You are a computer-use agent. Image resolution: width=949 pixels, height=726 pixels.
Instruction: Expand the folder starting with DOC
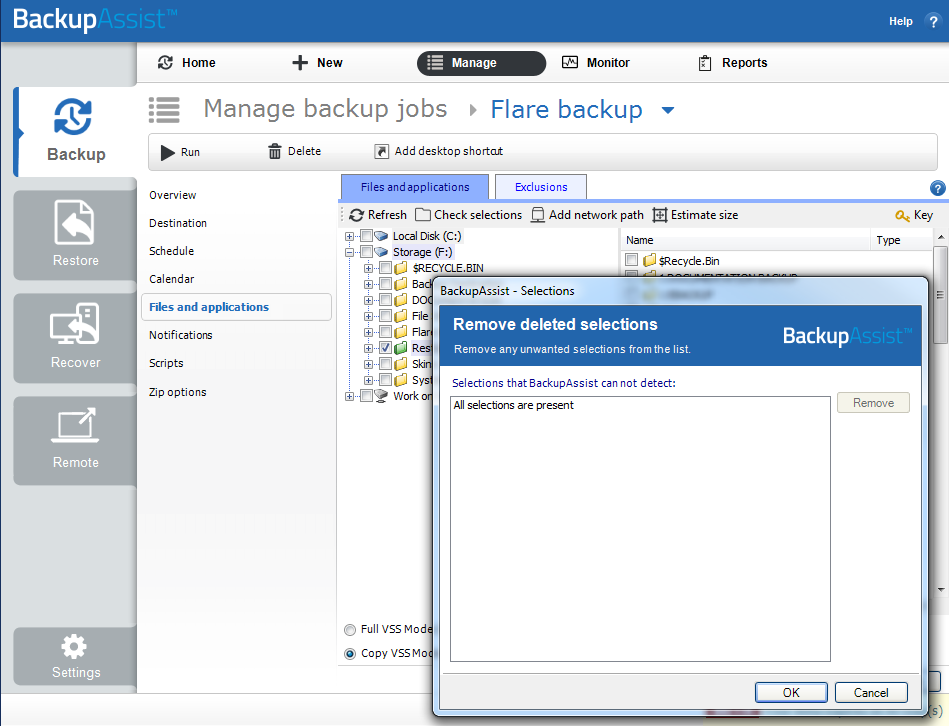[368, 300]
